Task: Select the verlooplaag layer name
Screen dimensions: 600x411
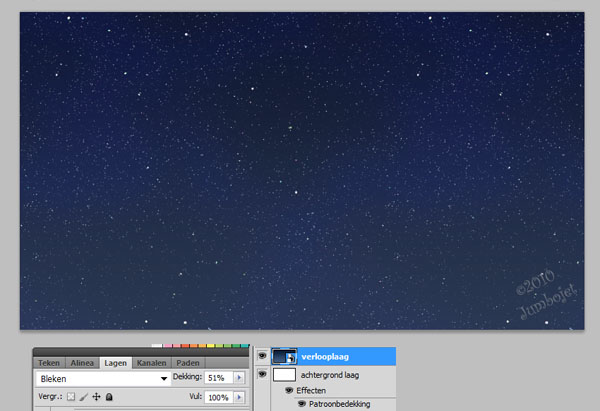Action: (x=325, y=357)
